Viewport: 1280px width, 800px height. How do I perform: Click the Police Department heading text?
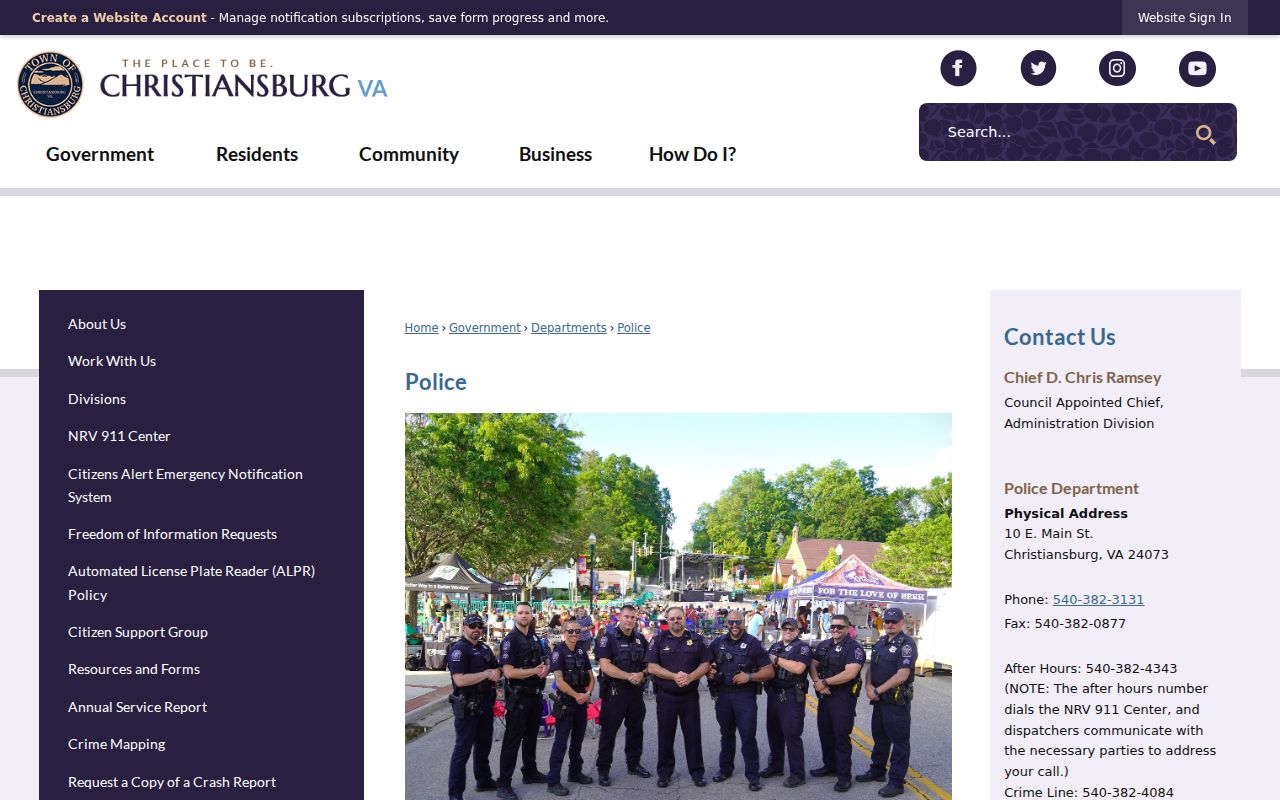(1071, 489)
